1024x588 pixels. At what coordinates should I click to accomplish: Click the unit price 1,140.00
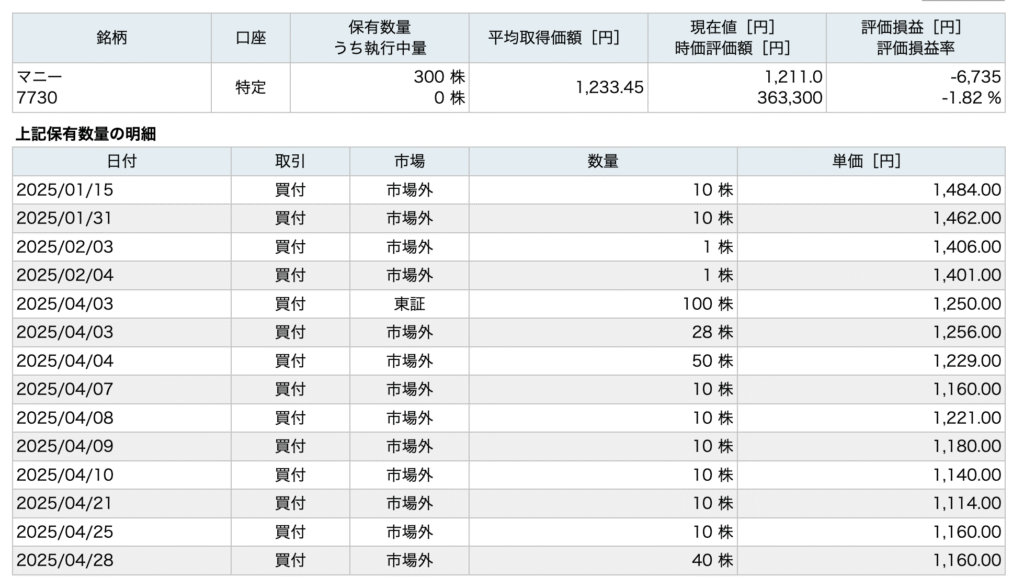[x=967, y=475]
